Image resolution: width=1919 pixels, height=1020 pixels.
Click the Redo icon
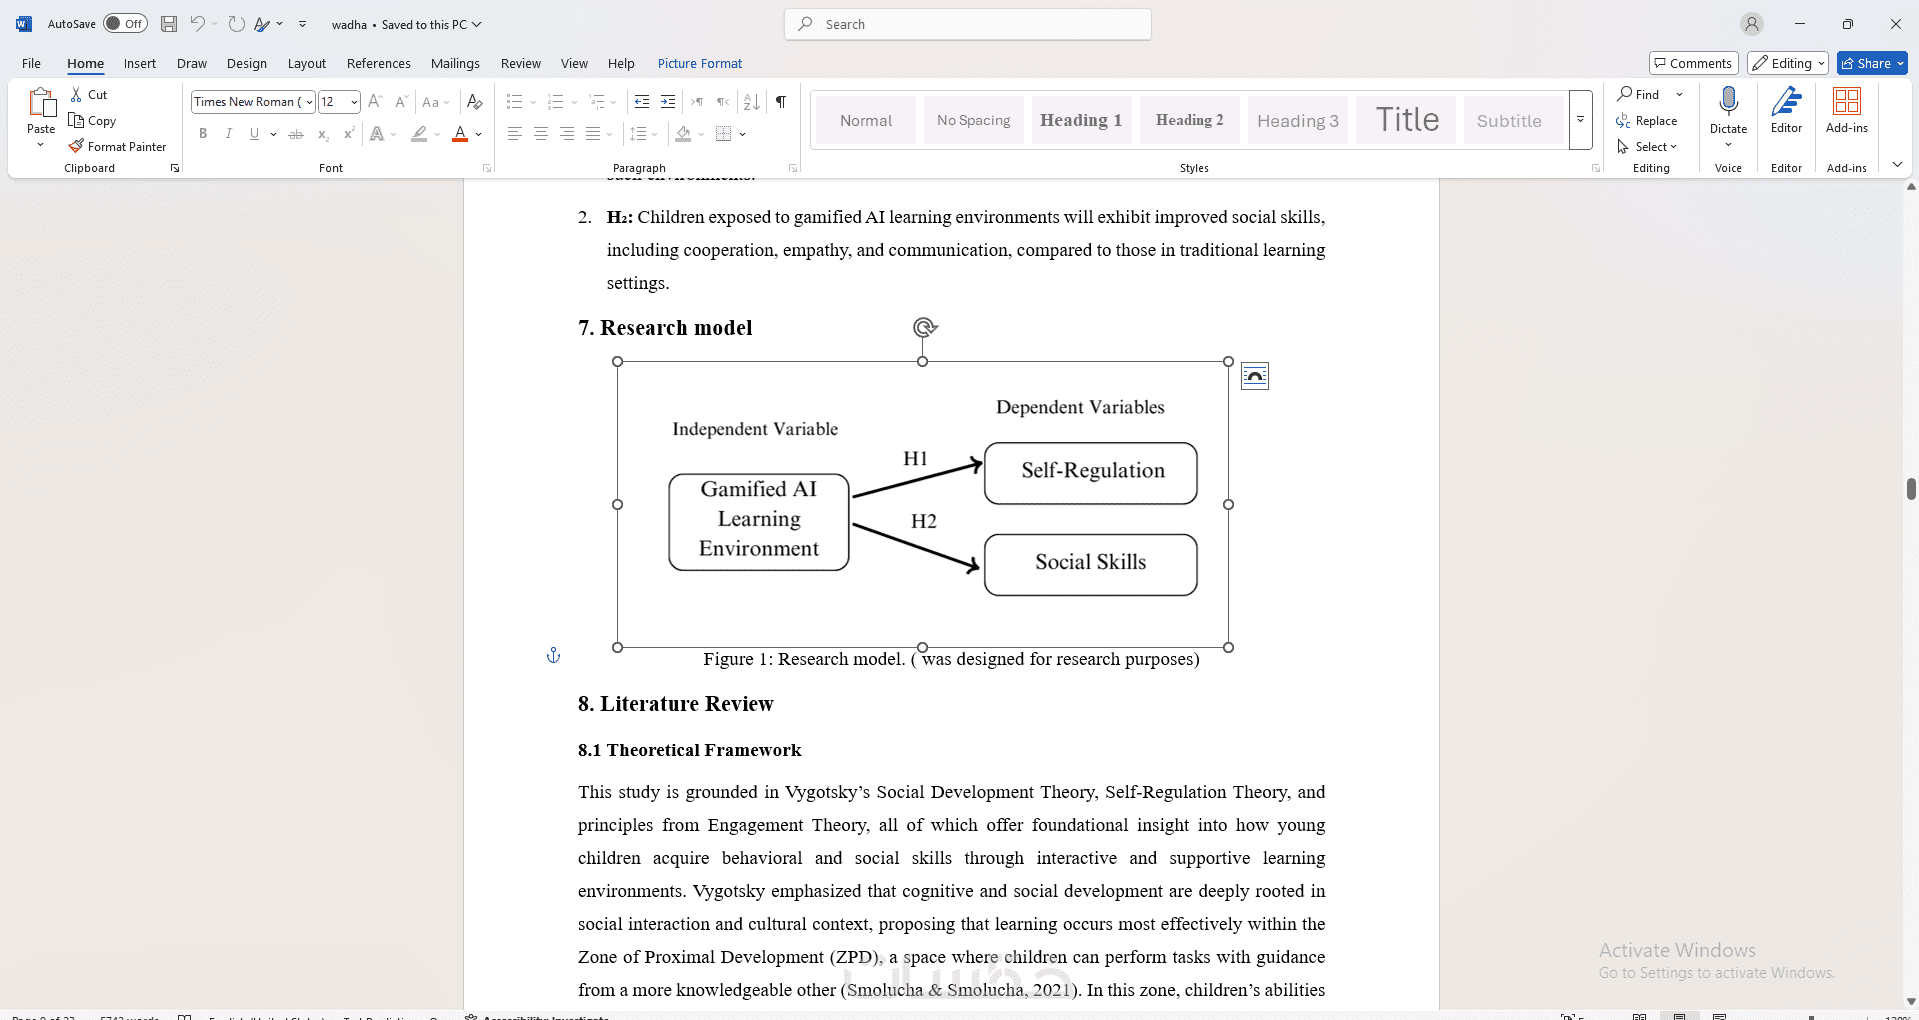coord(237,24)
